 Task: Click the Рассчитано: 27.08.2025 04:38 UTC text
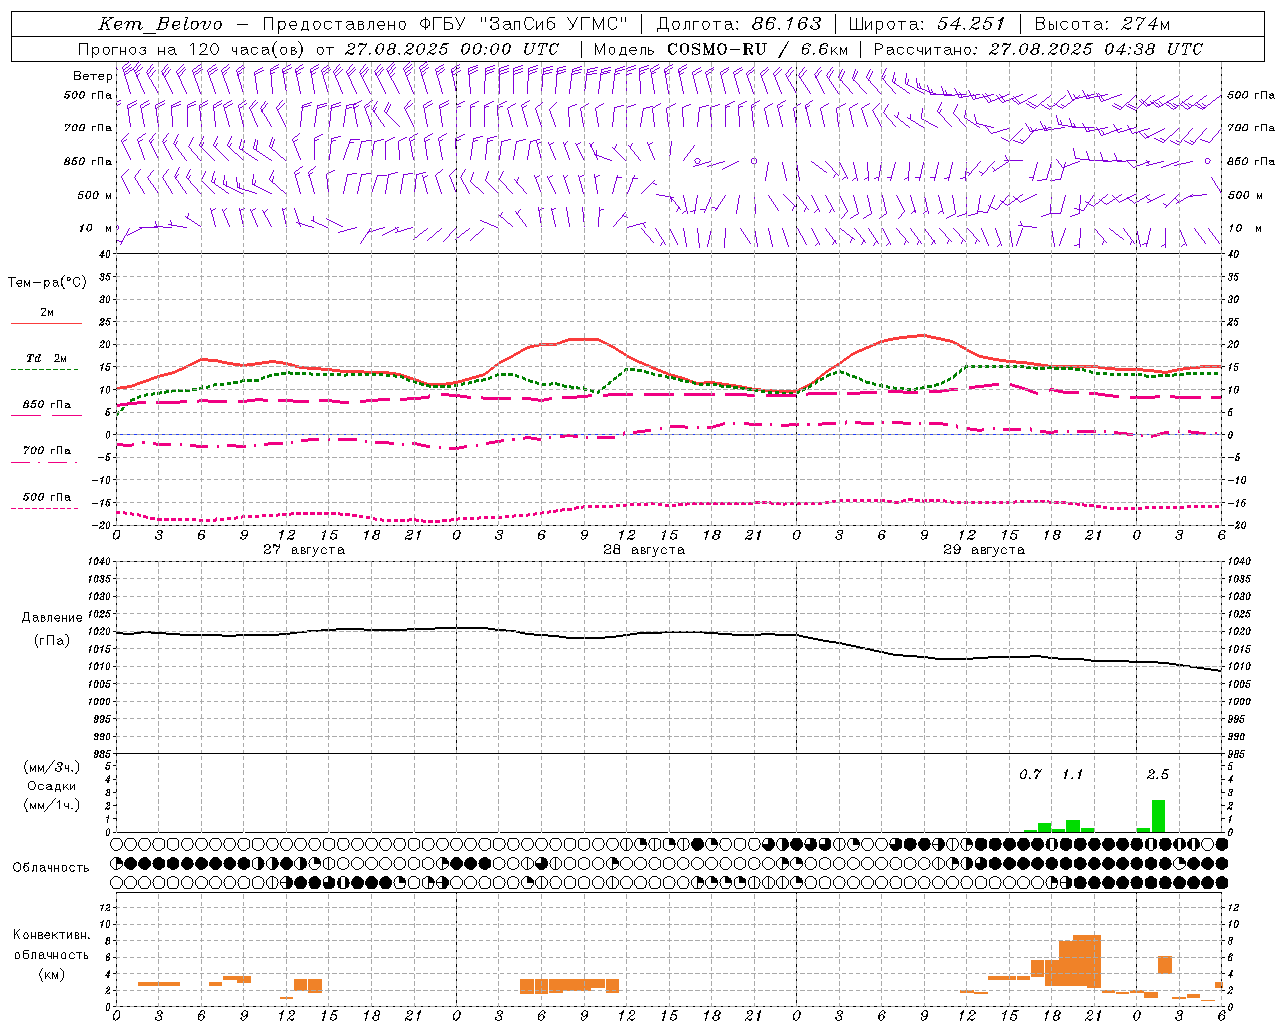(1039, 49)
